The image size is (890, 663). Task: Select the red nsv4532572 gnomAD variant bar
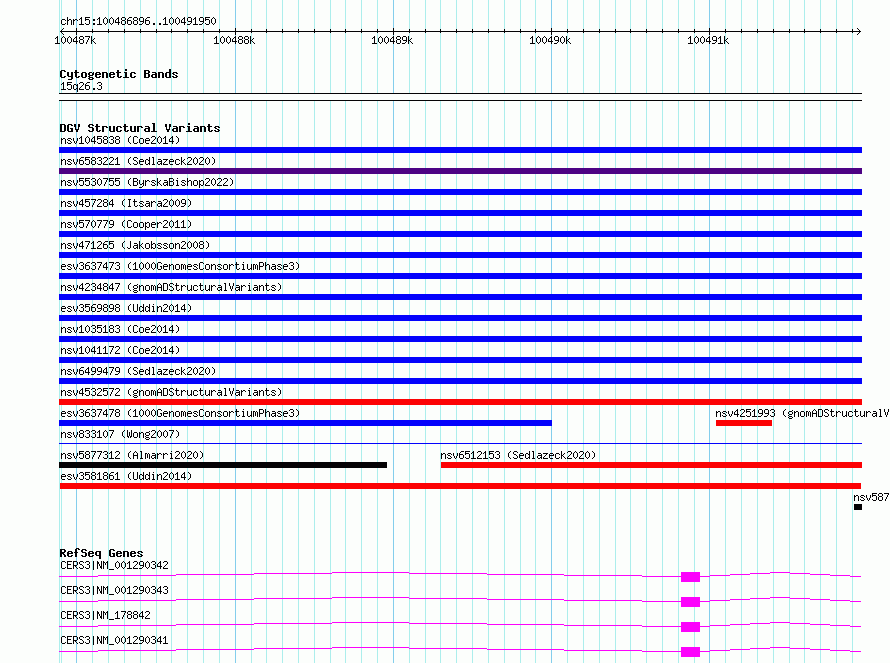point(460,402)
